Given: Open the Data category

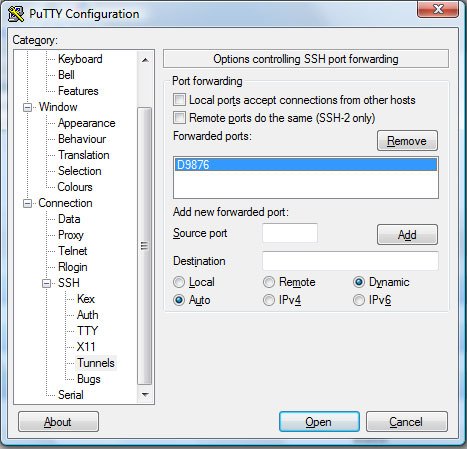Looking at the screenshot, I should [69, 219].
